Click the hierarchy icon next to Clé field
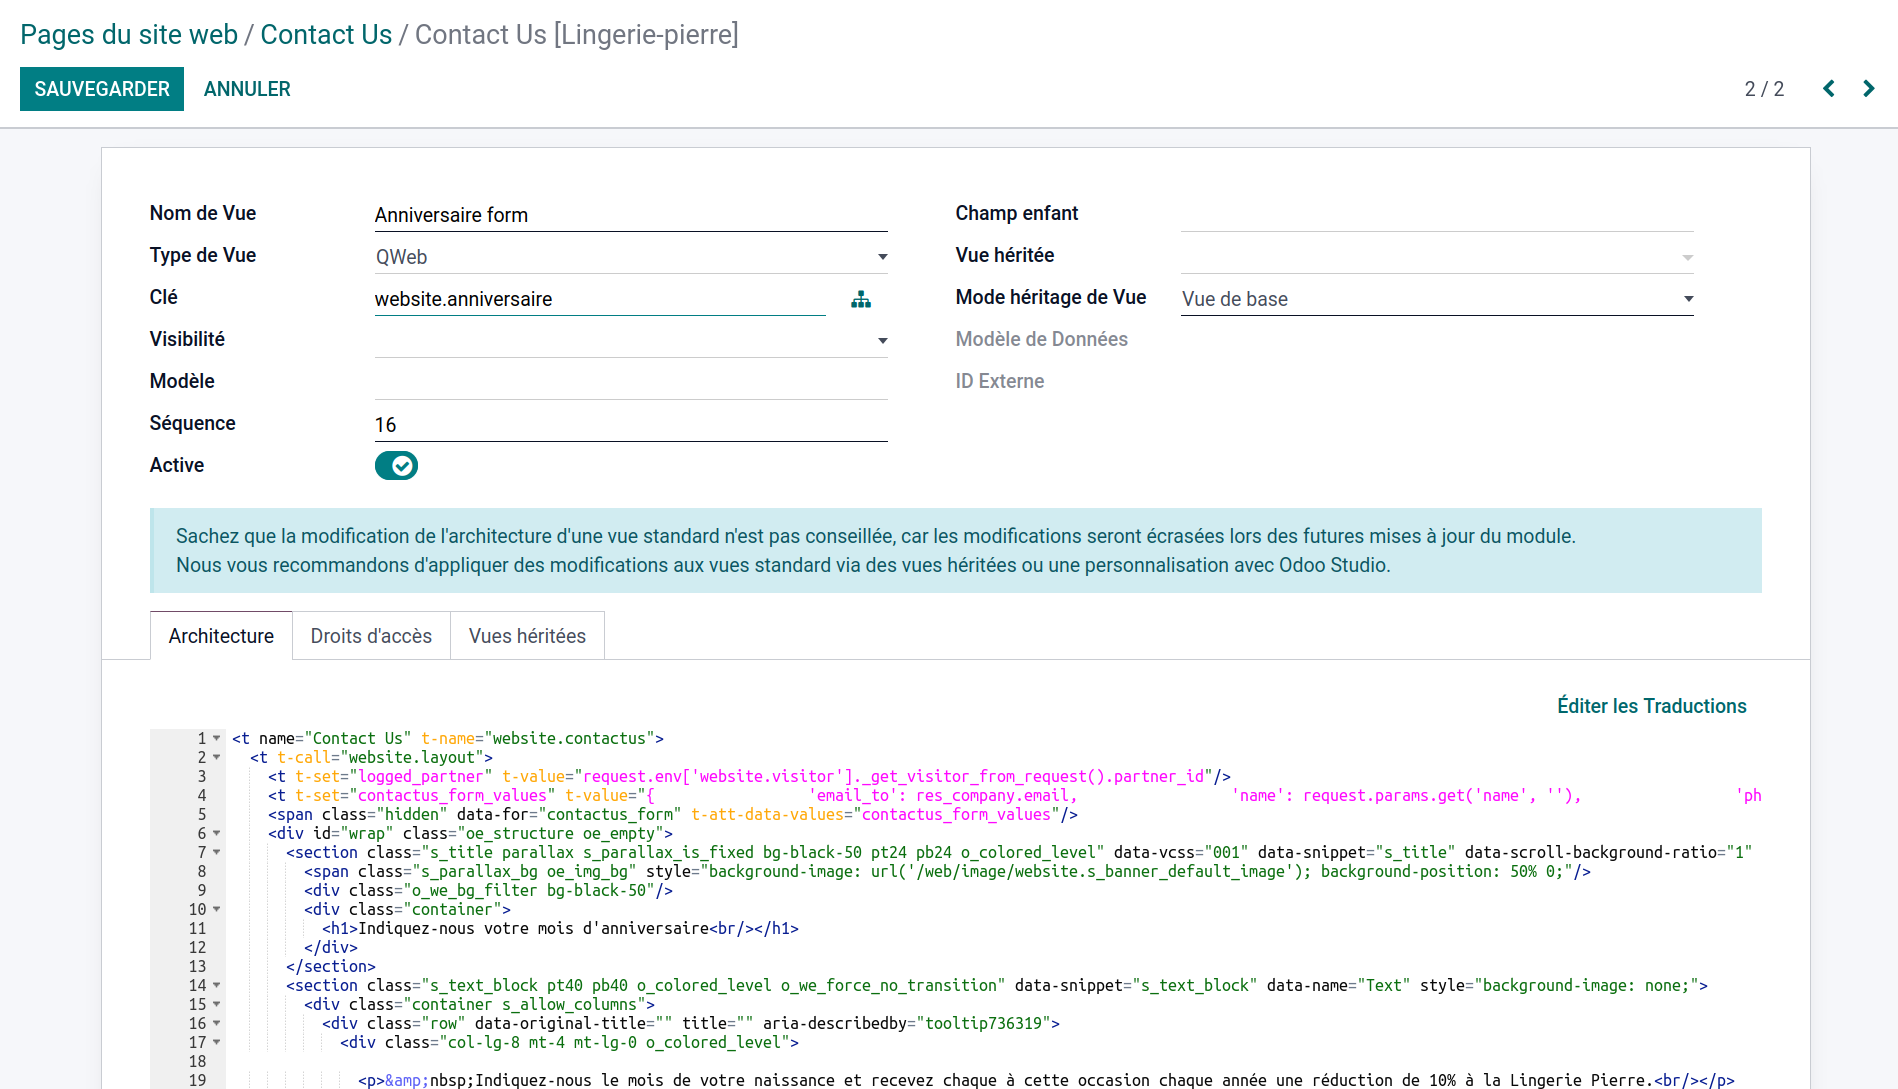Viewport: 1898px width, 1089px height. 860,300
